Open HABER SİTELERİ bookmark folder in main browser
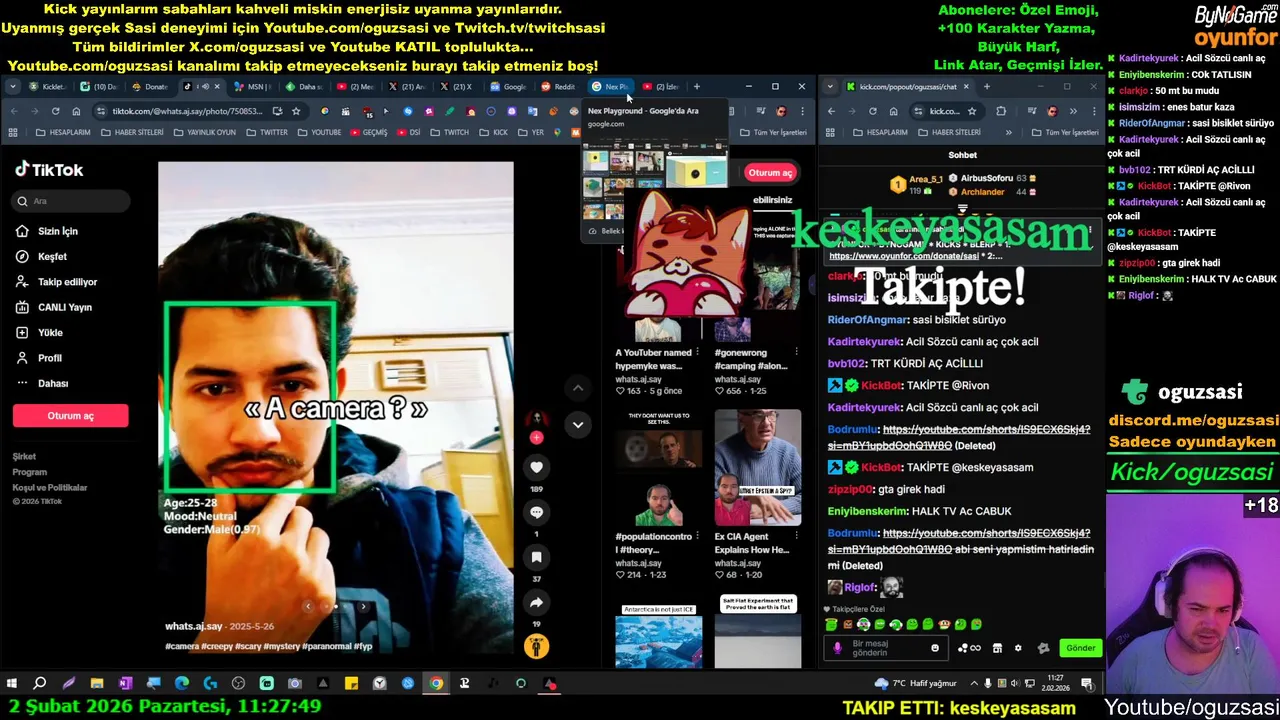This screenshot has height=720, width=1280. [132, 132]
